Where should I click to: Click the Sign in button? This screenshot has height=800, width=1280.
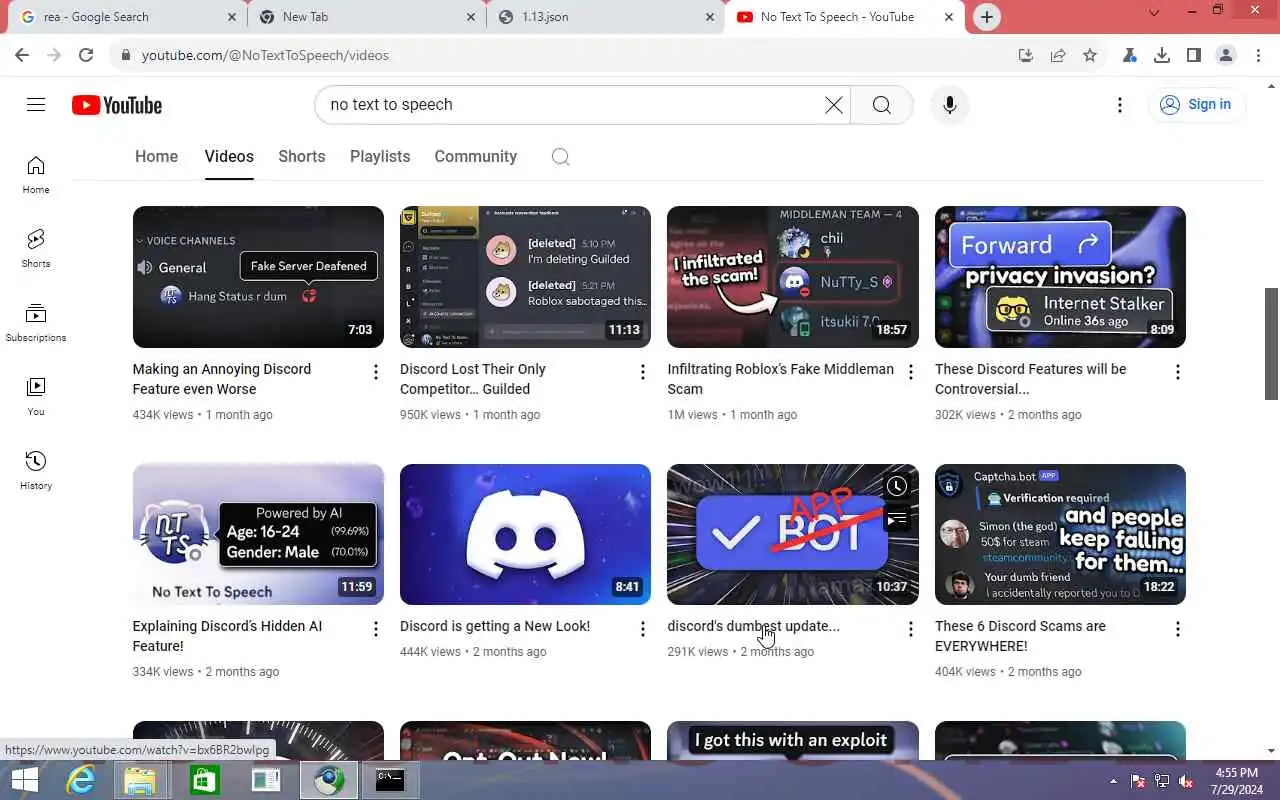(1196, 105)
